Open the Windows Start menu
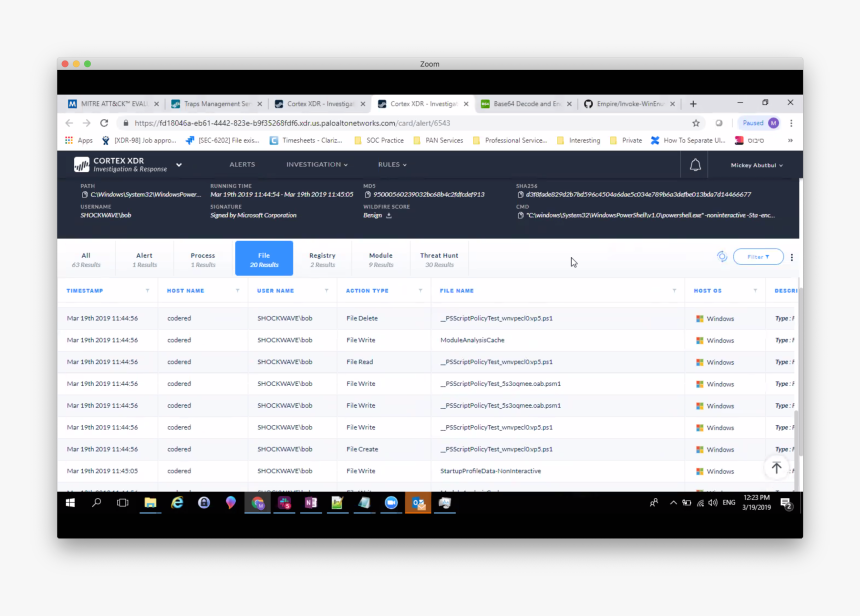 [70, 502]
